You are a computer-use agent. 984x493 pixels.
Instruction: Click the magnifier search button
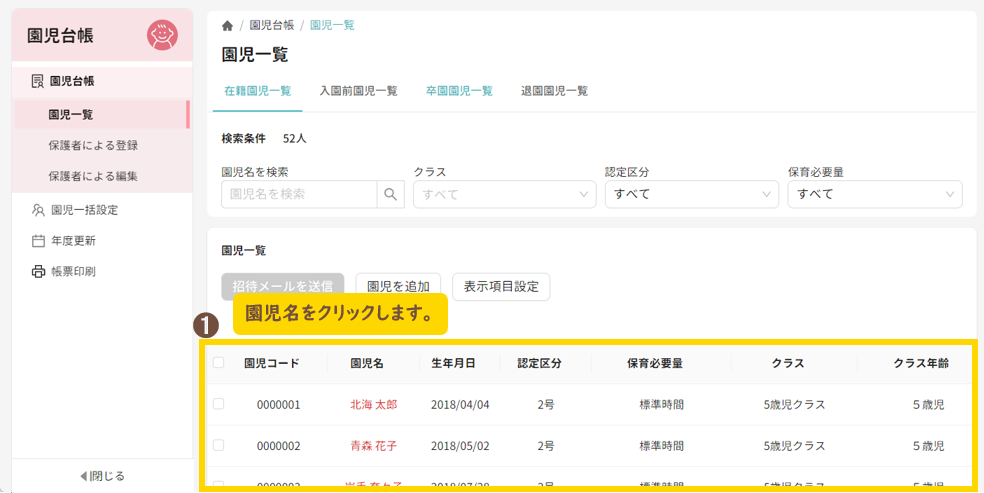(391, 194)
